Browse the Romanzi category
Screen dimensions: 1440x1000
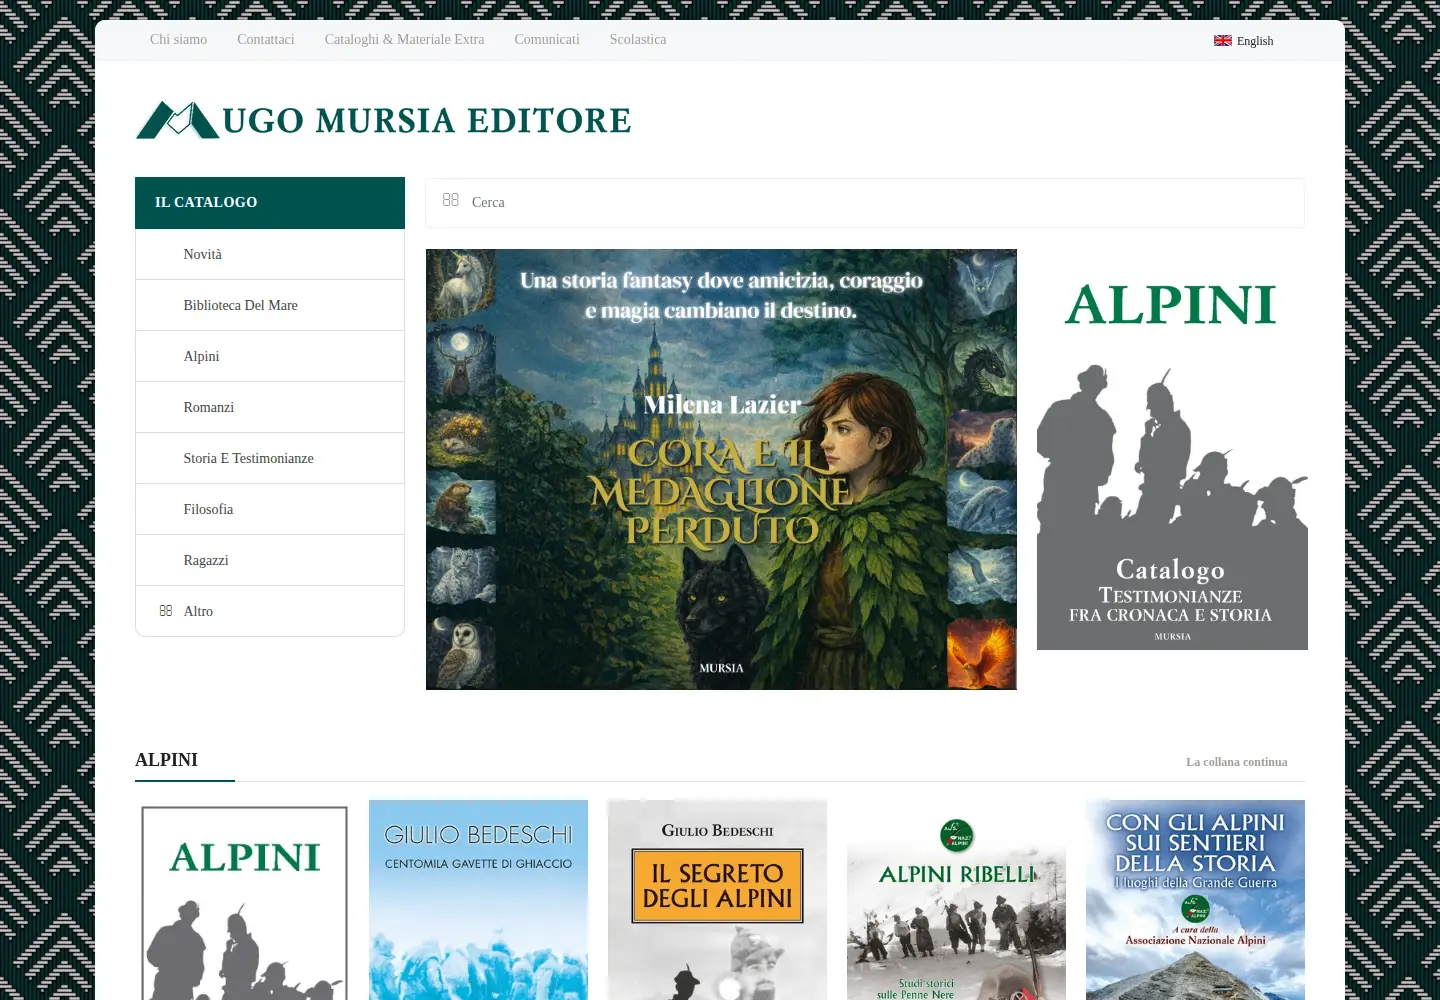point(270,408)
